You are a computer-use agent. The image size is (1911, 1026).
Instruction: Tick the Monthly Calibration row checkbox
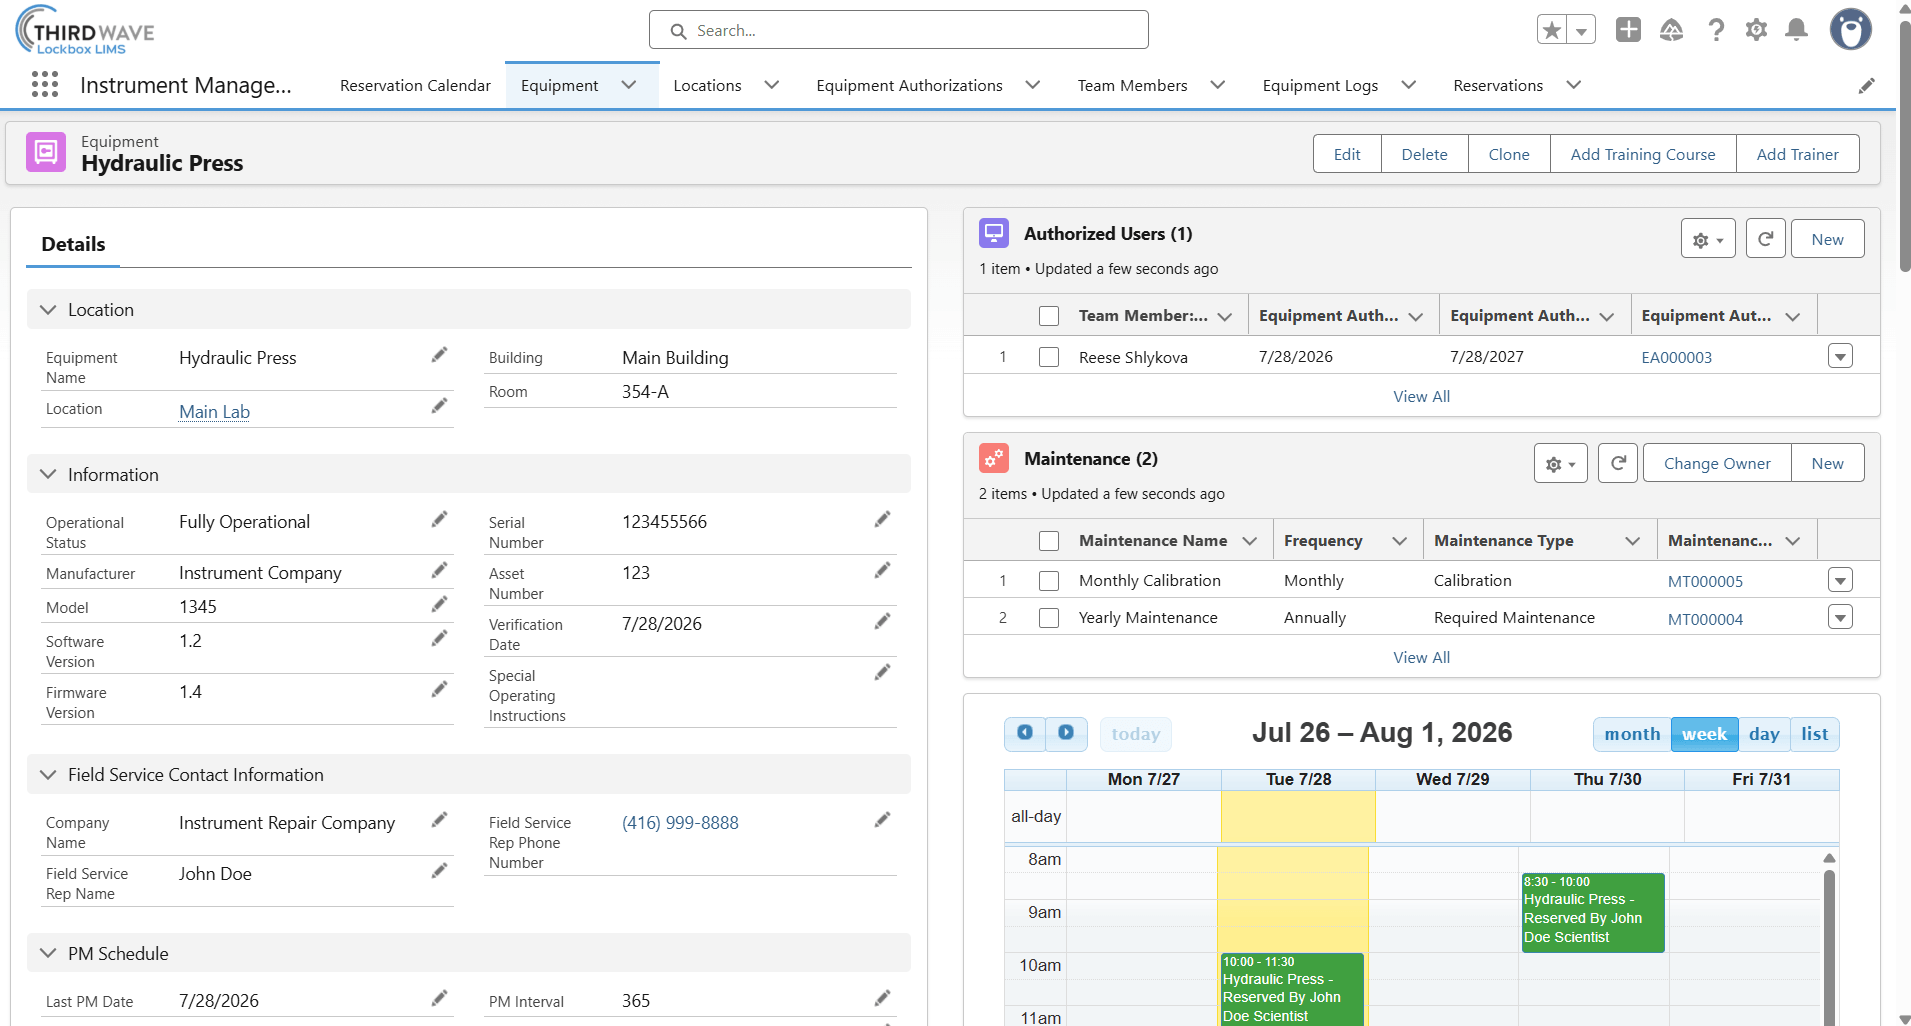tap(1049, 581)
